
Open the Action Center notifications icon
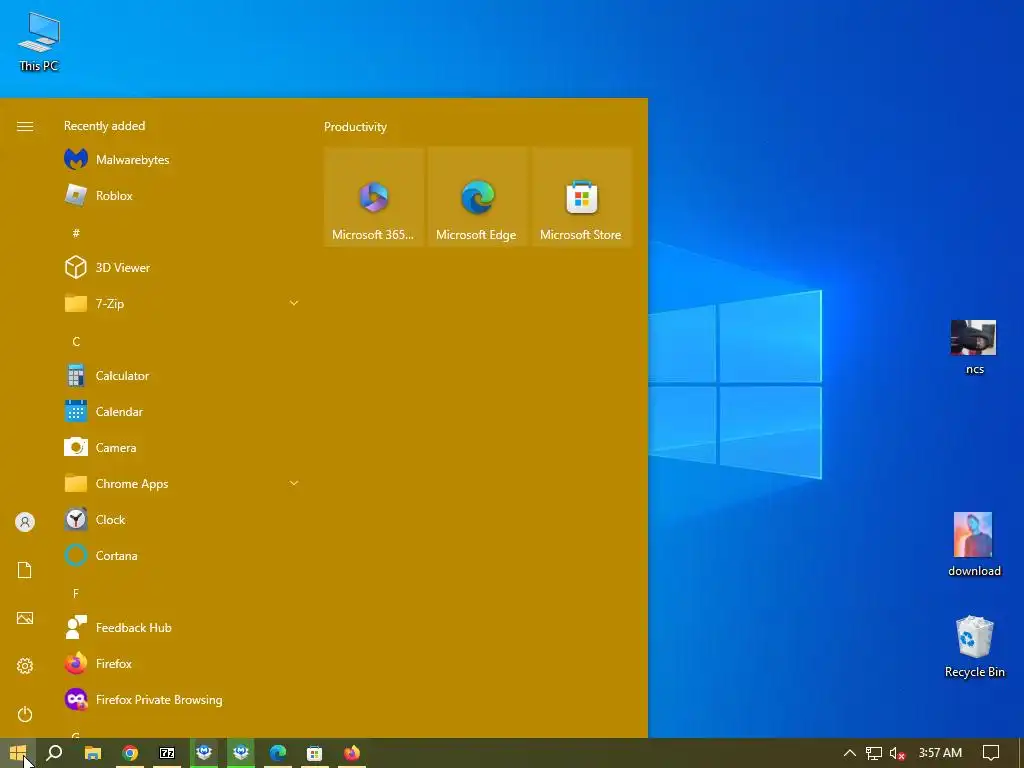tap(991, 753)
